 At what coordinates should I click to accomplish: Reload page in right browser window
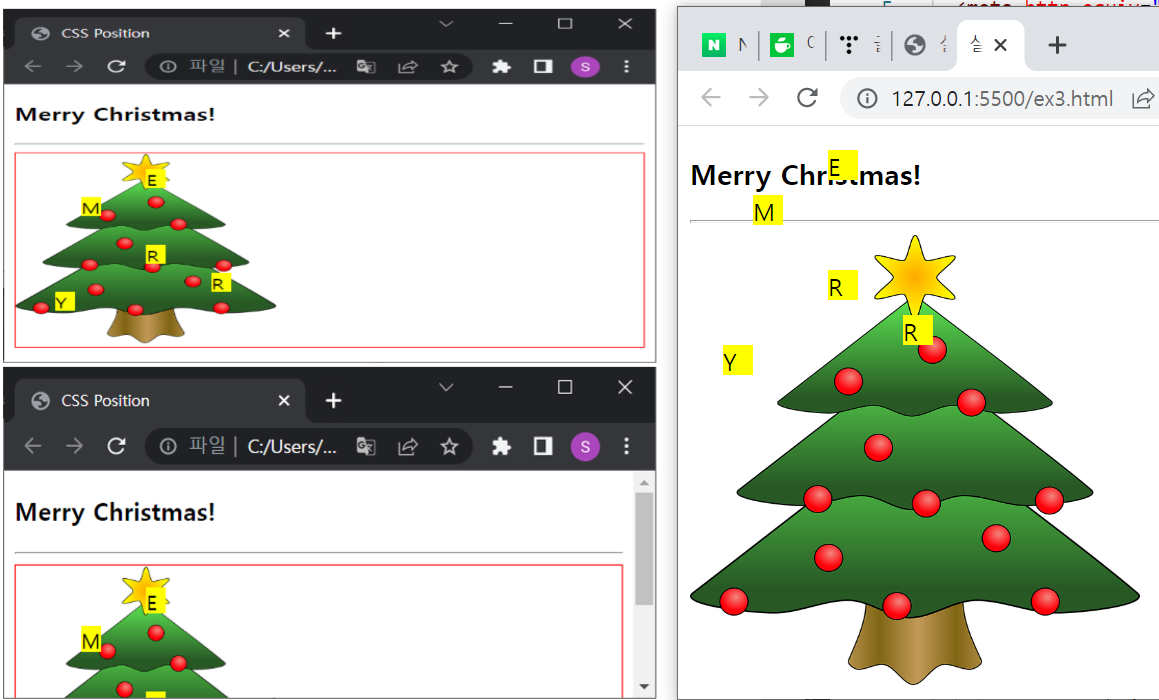coord(807,98)
